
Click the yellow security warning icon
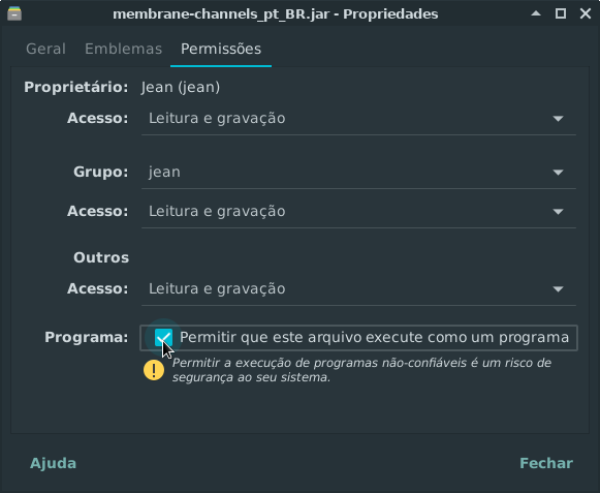point(154,370)
